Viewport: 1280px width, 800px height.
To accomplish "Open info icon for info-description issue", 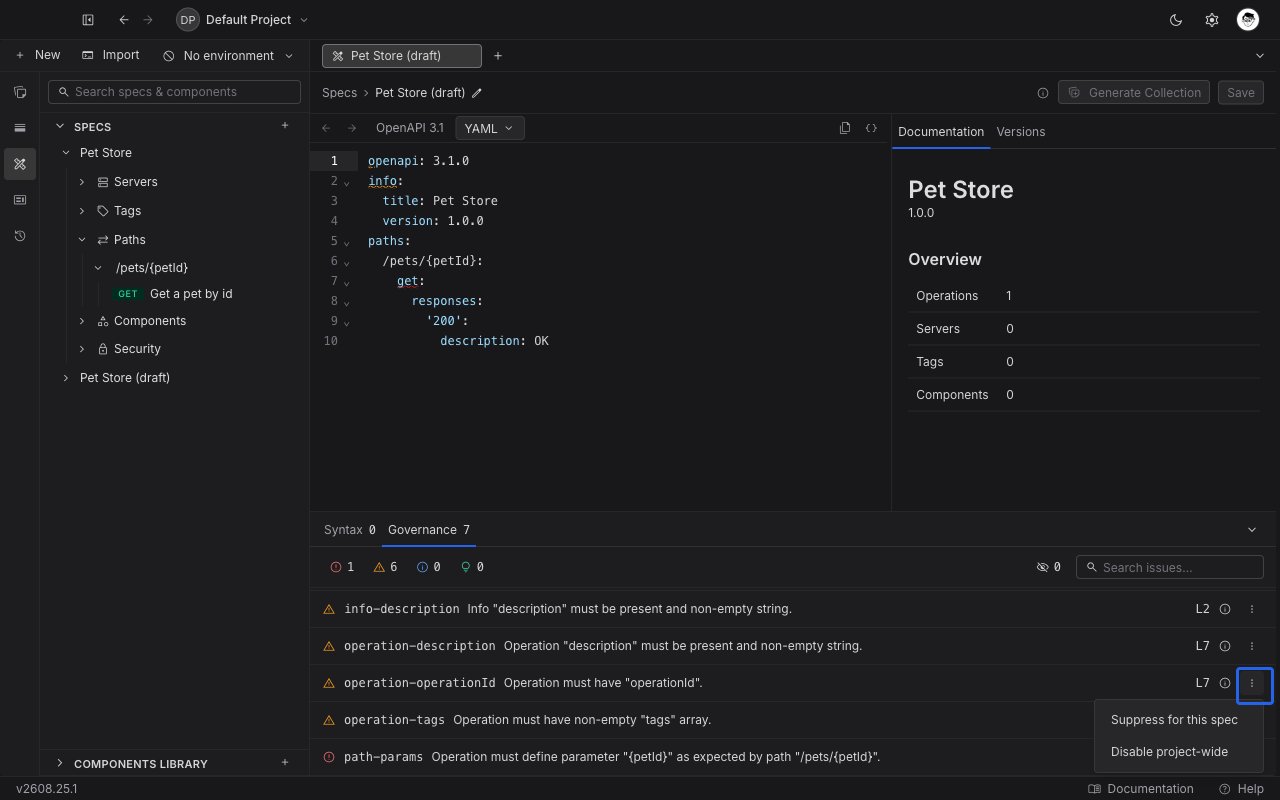I will coord(1225,609).
